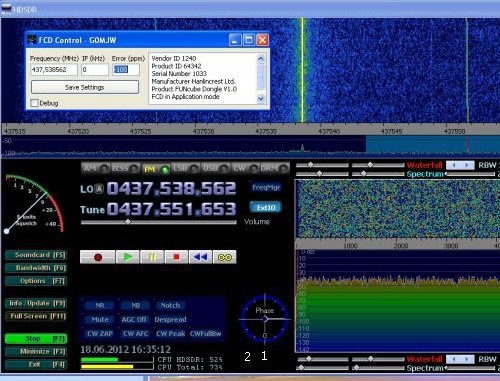Click the Save Settings button
This screenshot has height=381, width=500.
(85, 87)
